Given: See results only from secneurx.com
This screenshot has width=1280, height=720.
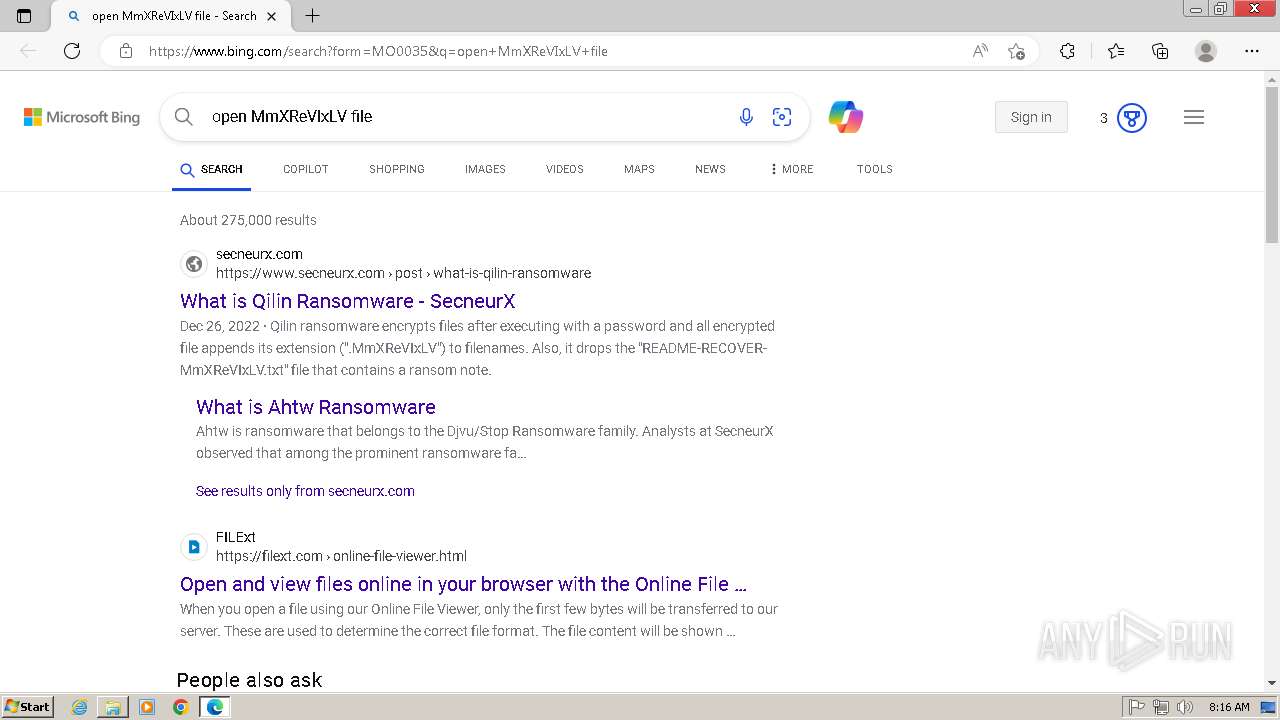Looking at the screenshot, I should [x=305, y=491].
